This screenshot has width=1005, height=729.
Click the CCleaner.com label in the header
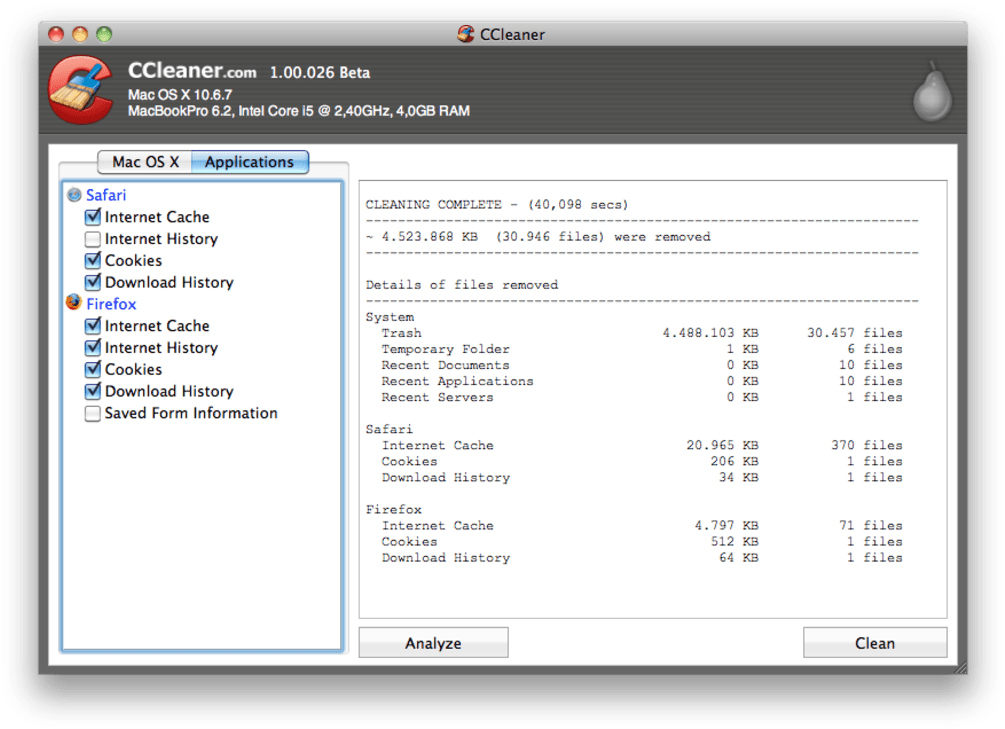(x=192, y=71)
